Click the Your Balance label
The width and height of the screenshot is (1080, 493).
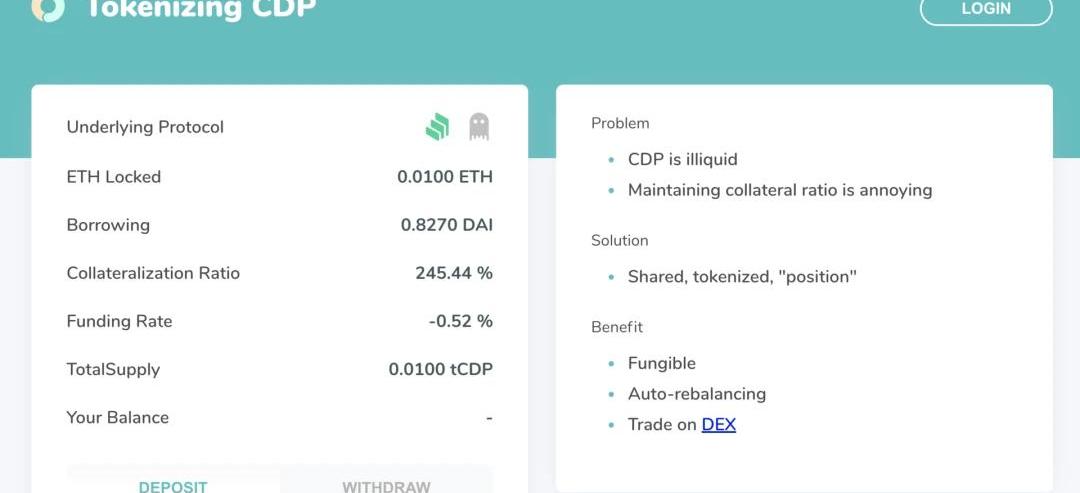[x=118, y=418]
